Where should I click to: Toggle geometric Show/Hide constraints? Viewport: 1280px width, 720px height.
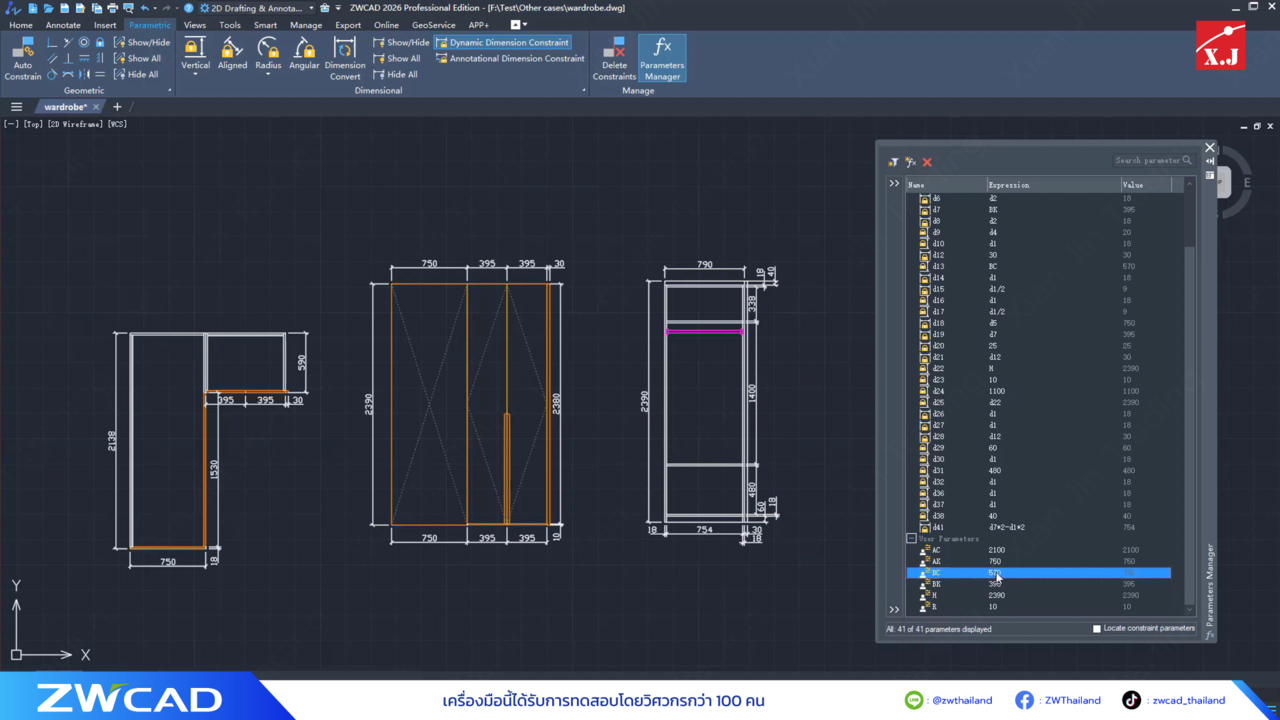coord(142,42)
